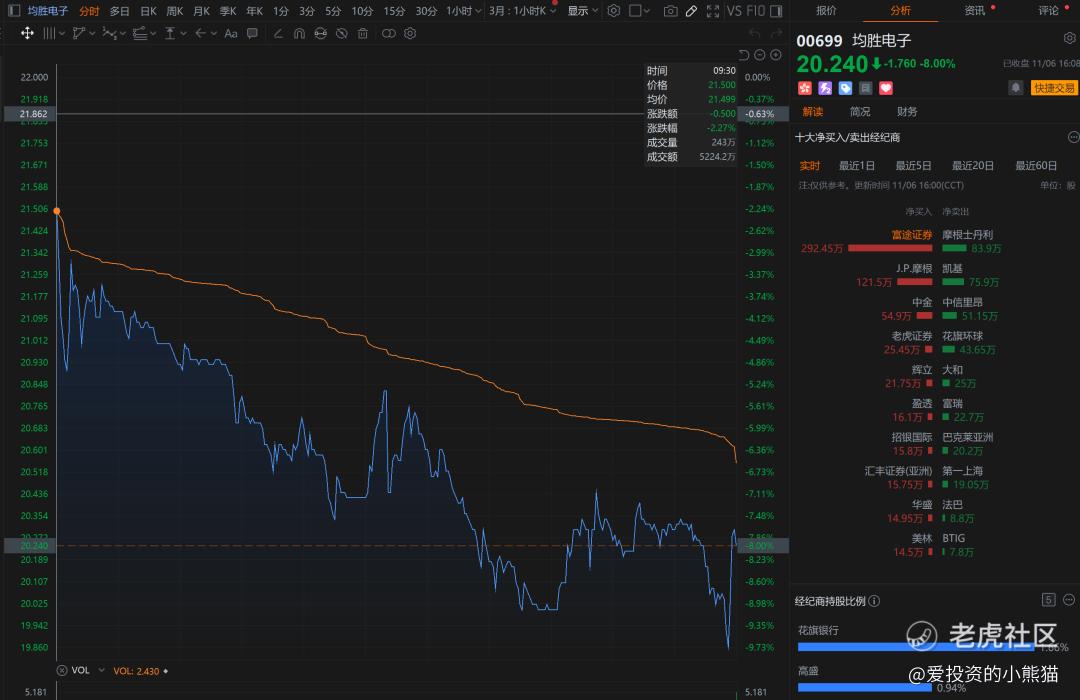Expand the VOL indicator dropdown

pos(102,670)
